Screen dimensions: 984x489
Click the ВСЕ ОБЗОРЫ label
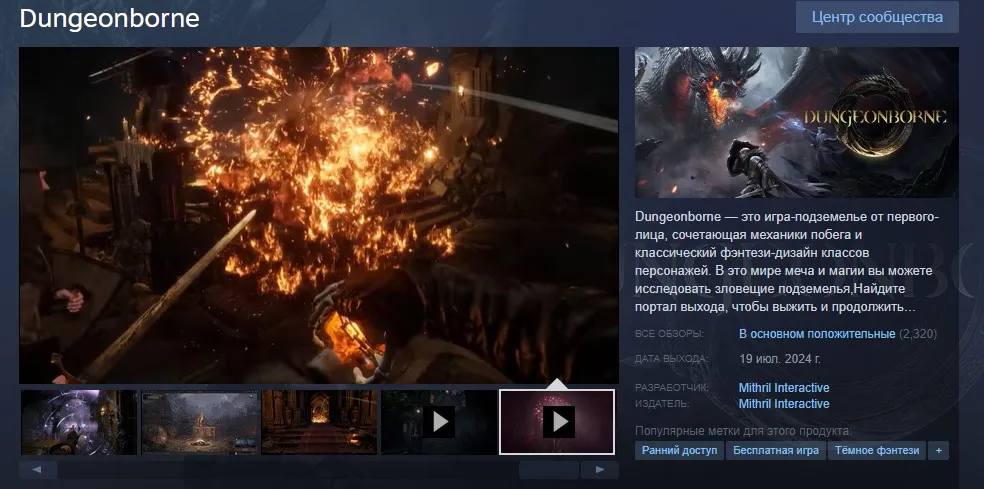tap(670, 334)
